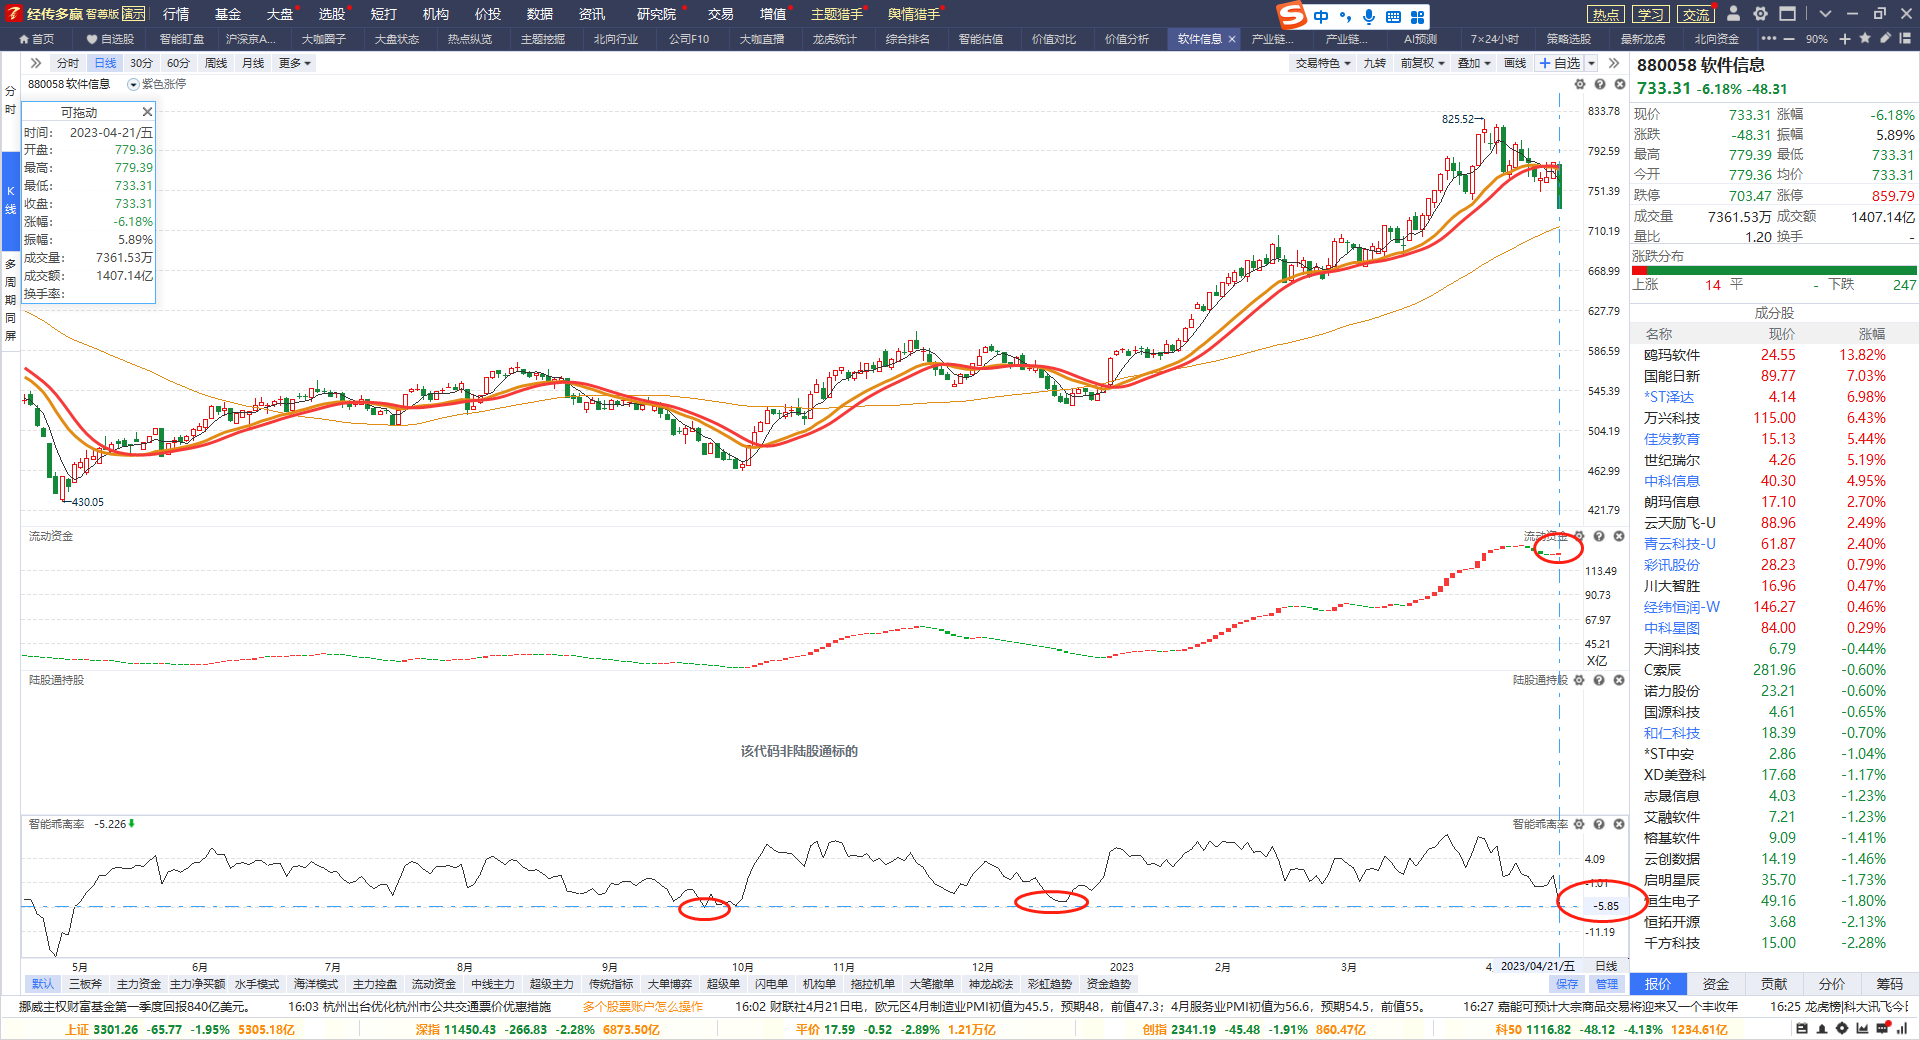Image resolution: width=1920 pixels, height=1040 pixels.
Task: Open the 主题猎手 menu
Action: (x=837, y=14)
